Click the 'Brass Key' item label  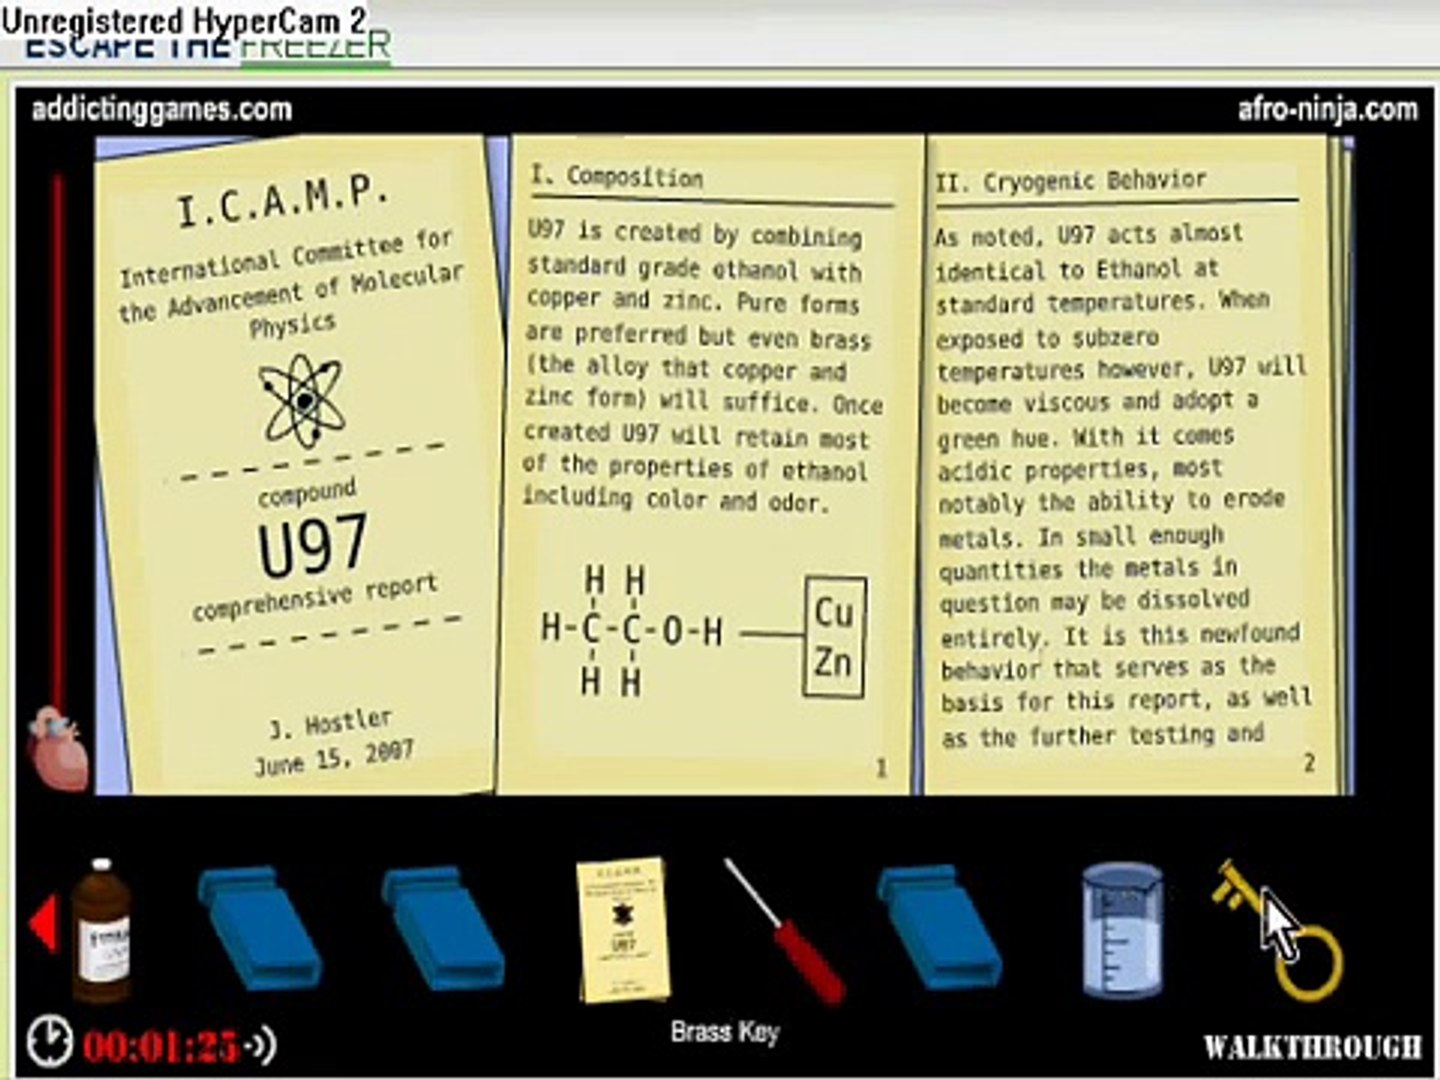click(725, 1032)
